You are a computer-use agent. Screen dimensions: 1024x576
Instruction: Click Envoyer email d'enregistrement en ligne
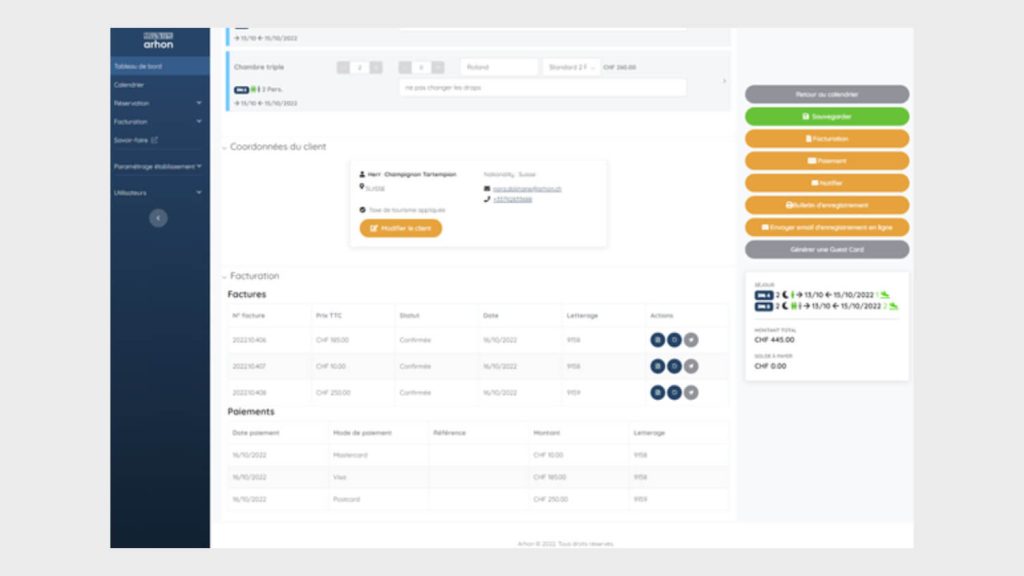(x=827, y=227)
